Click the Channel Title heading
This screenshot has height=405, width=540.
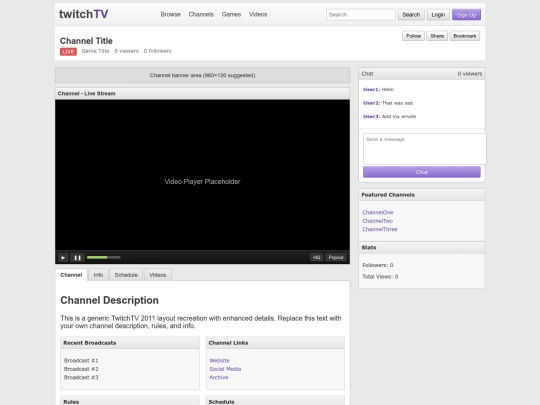pyautogui.click(x=86, y=41)
